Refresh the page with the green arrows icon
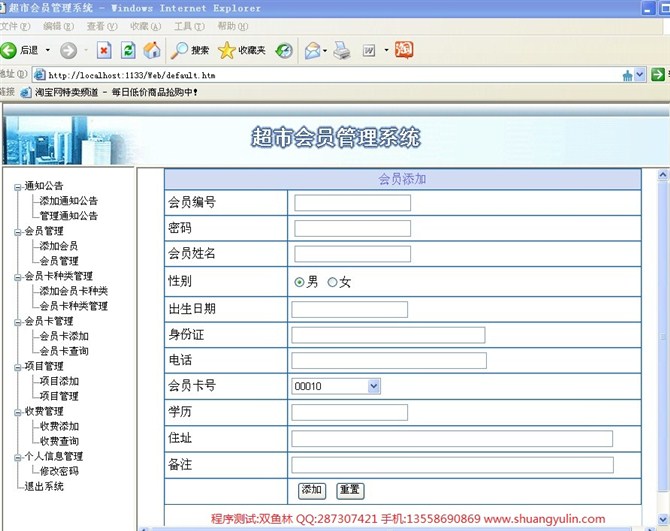670x531 pixels. point(128,50)
